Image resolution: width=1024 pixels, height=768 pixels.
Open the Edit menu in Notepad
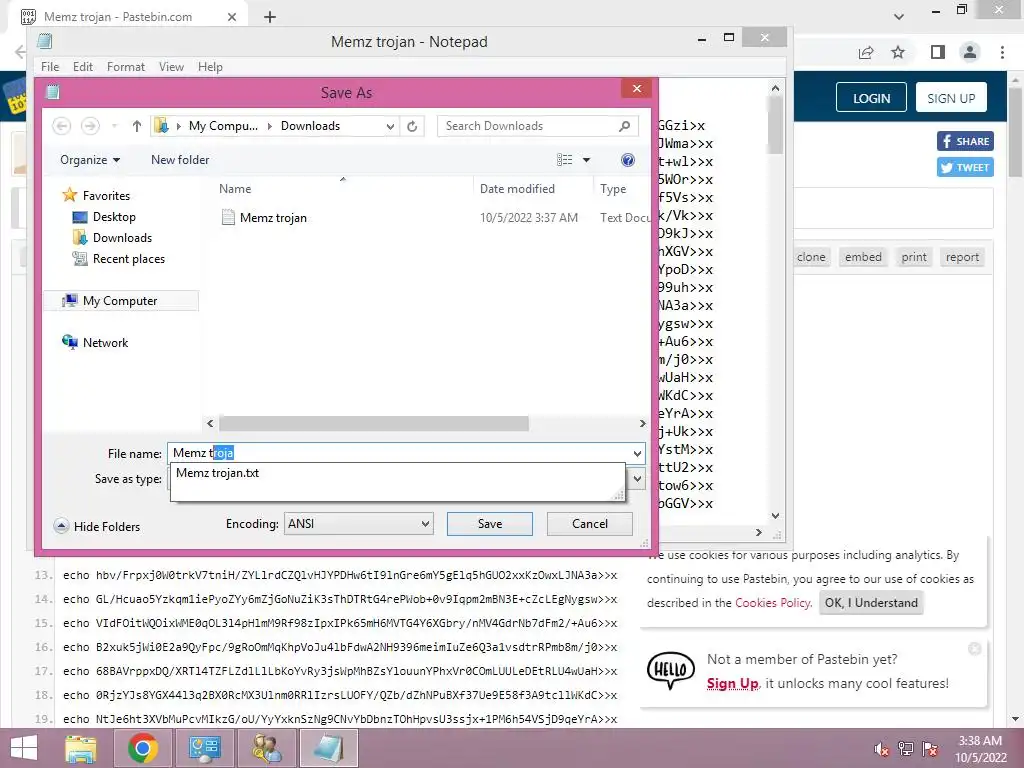point(82,67)
